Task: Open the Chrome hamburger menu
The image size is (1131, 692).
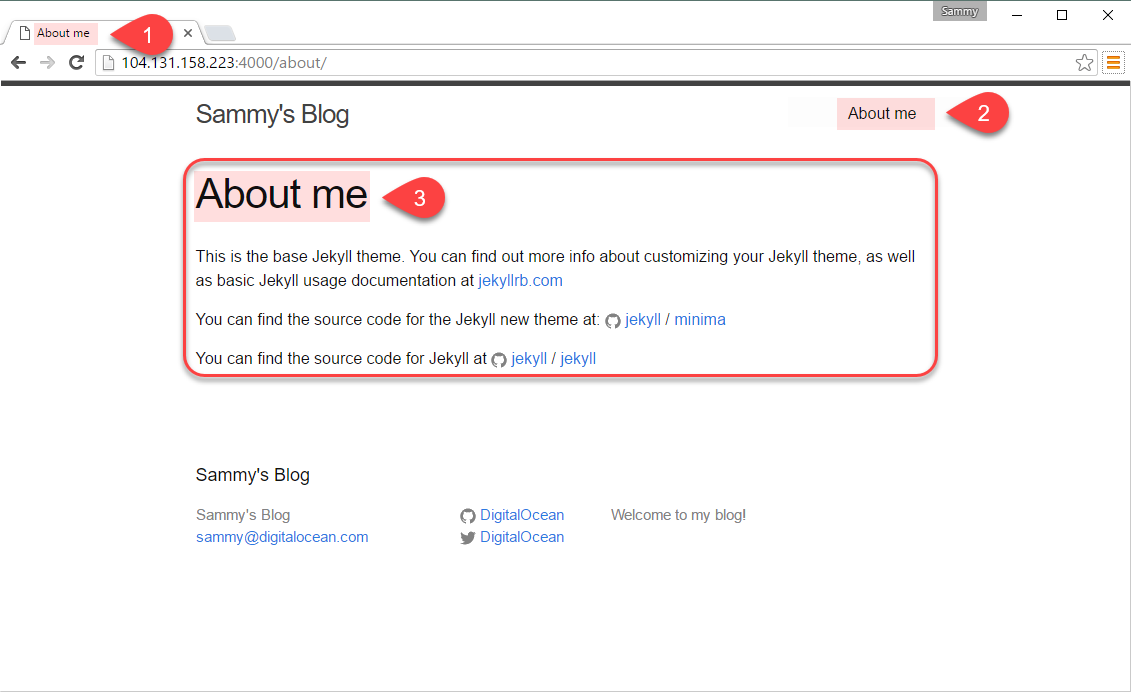Action: [x=1113, y=63]
